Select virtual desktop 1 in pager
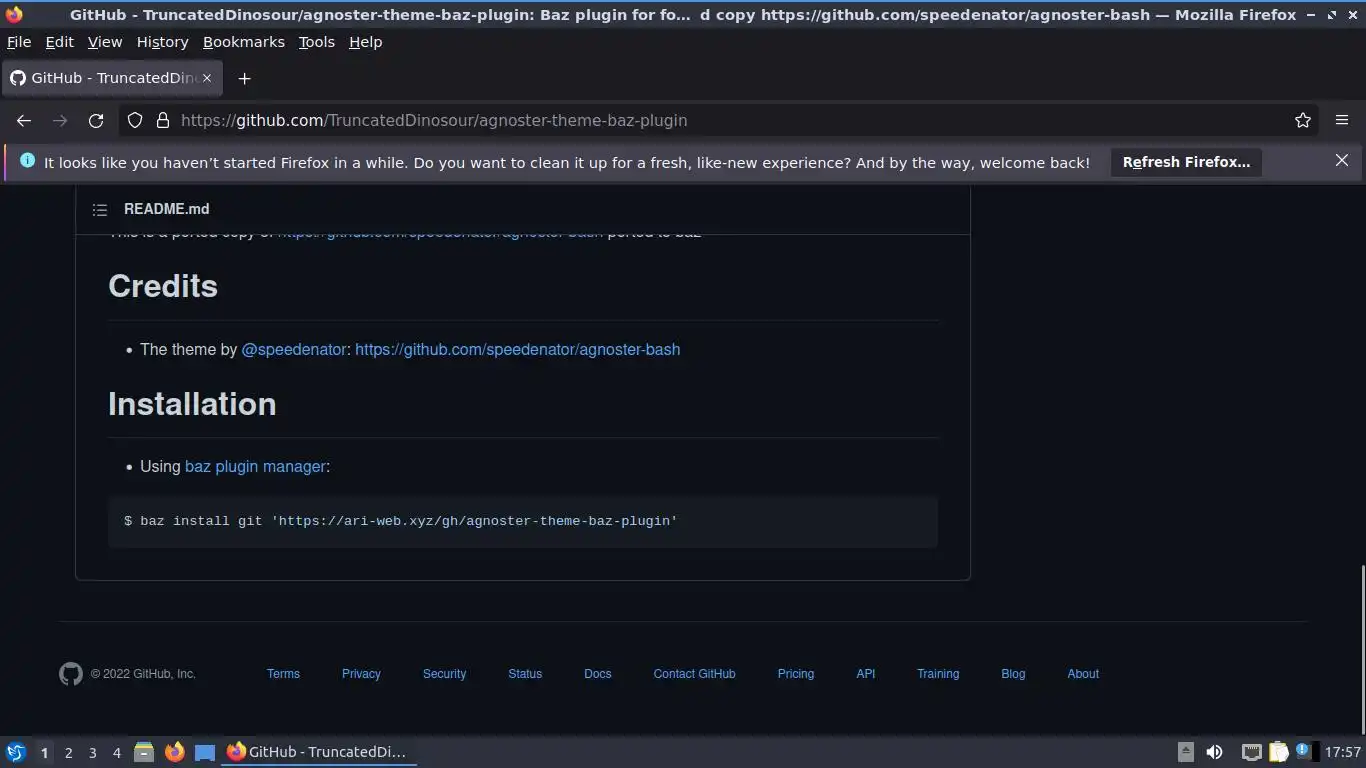This screenshot has height=768, width=1366. [44, 752]
